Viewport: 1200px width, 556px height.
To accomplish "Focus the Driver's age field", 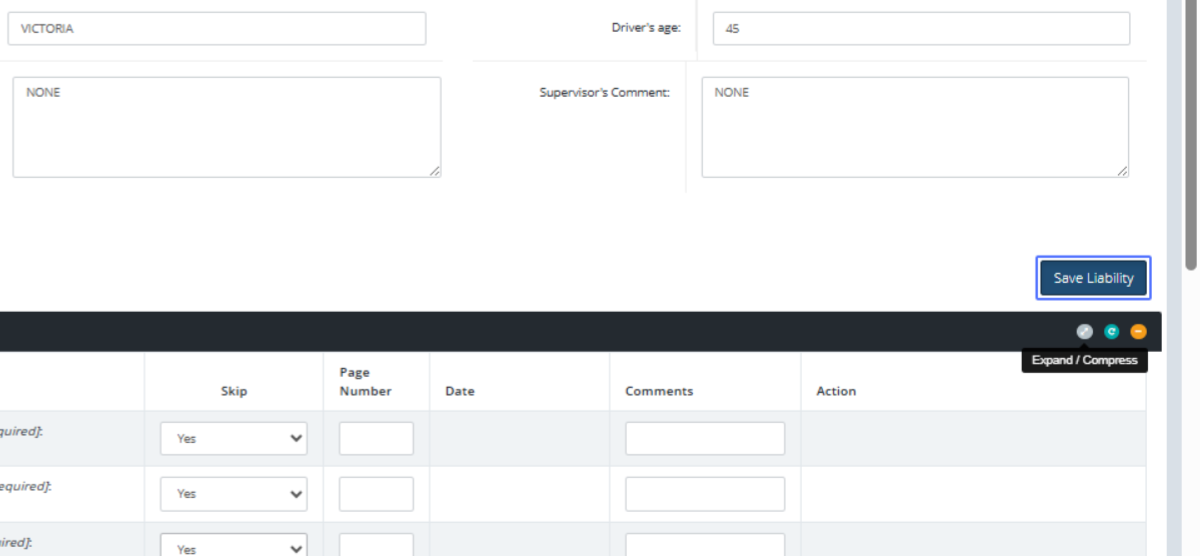I will pos(921,29).
